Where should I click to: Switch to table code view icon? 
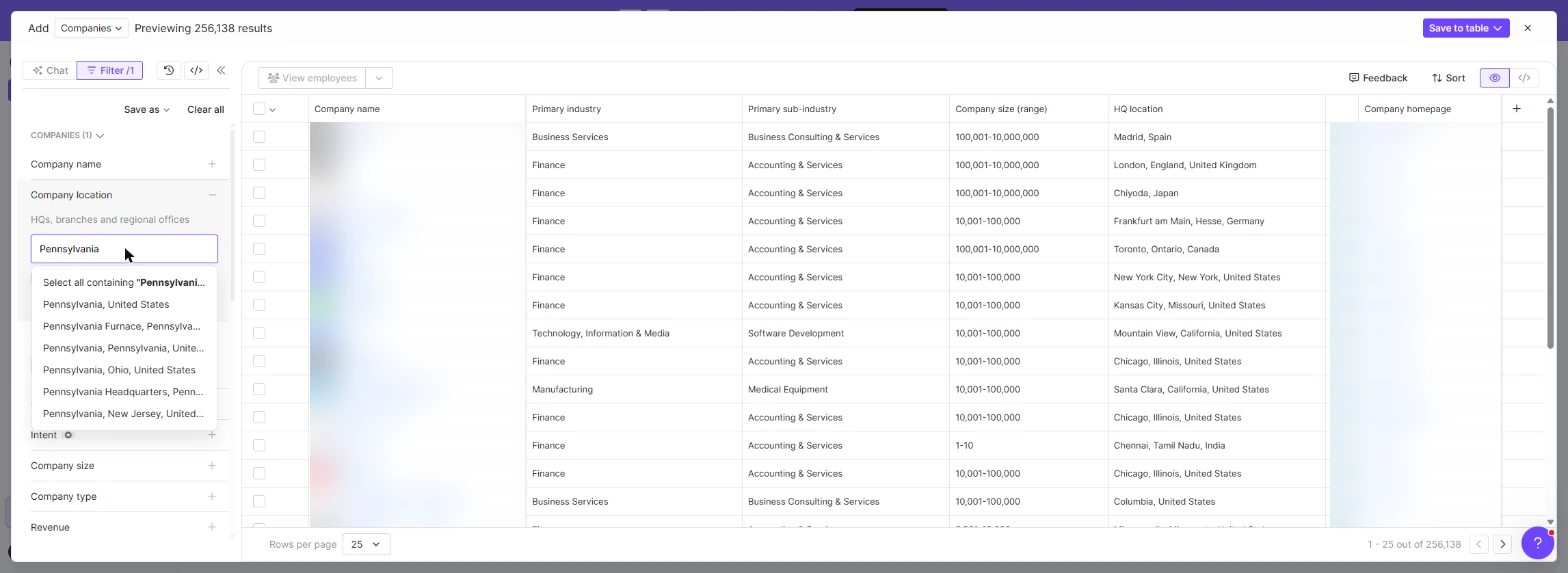pos(1524,78)
